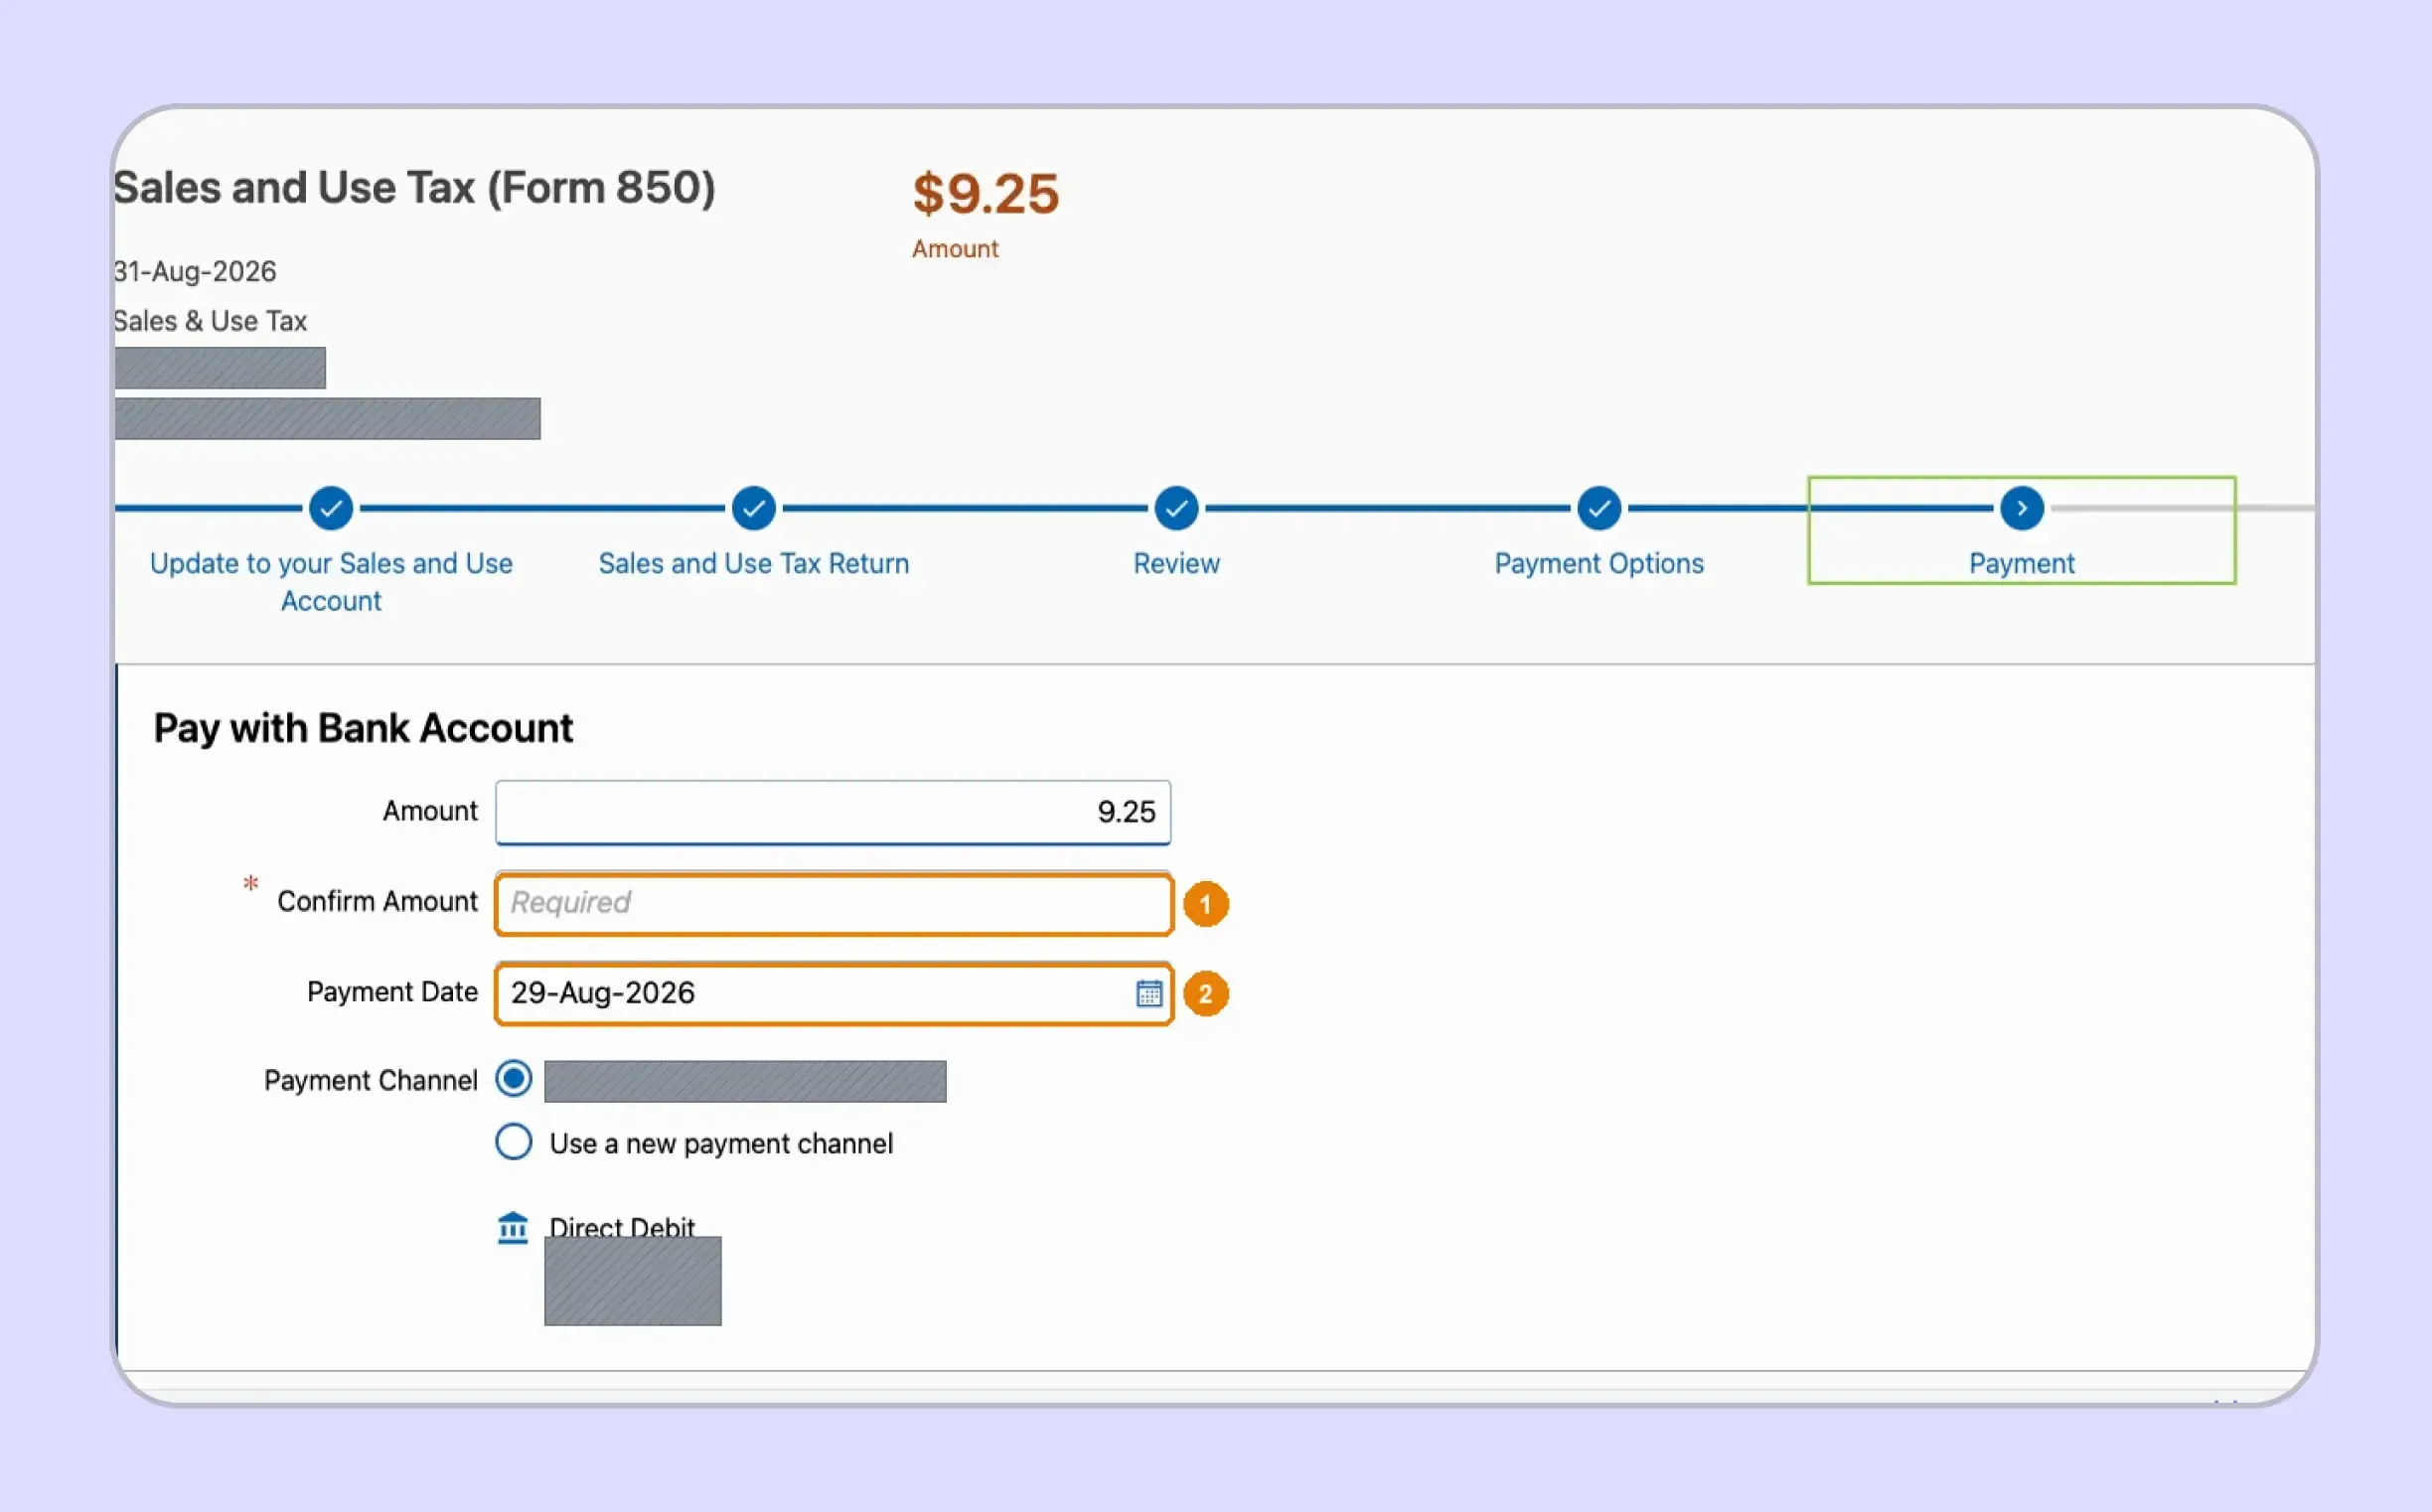Open the Sales and Use Tax Return step
This screenshot has width=2432, height=1512.
(x=753, y=563)
